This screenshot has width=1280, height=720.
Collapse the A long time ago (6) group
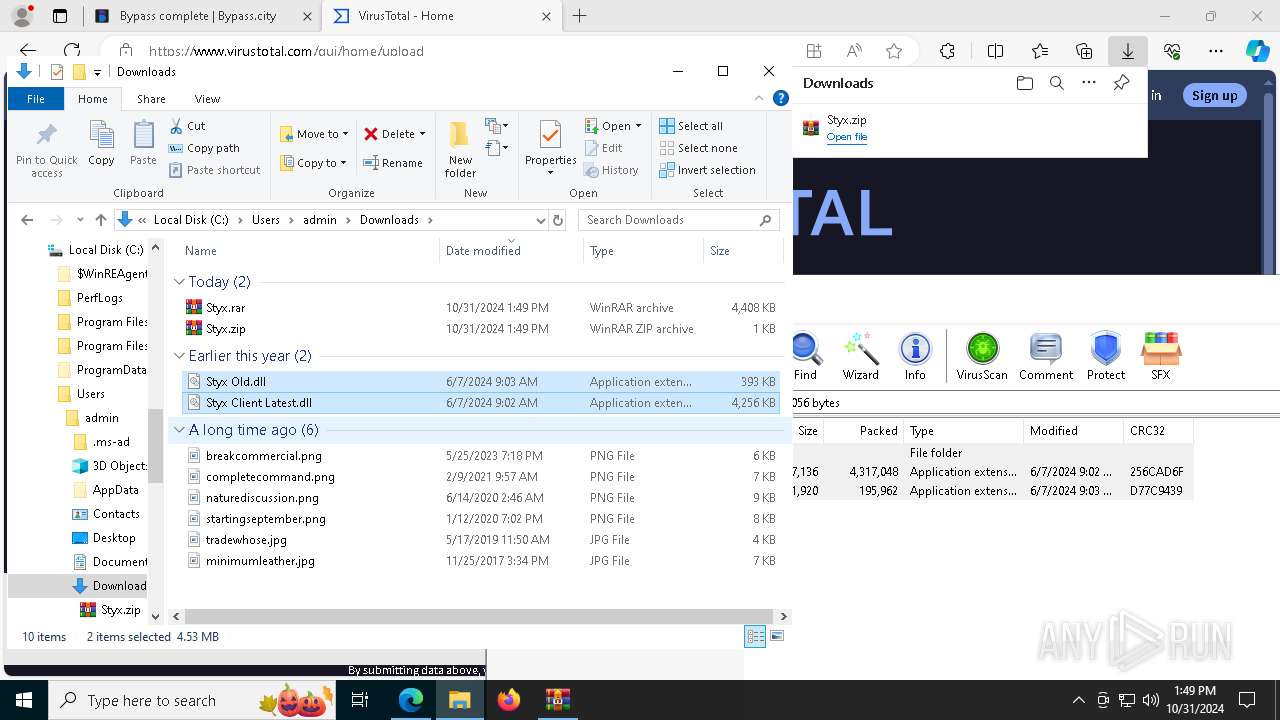click(x=179, y=430)
